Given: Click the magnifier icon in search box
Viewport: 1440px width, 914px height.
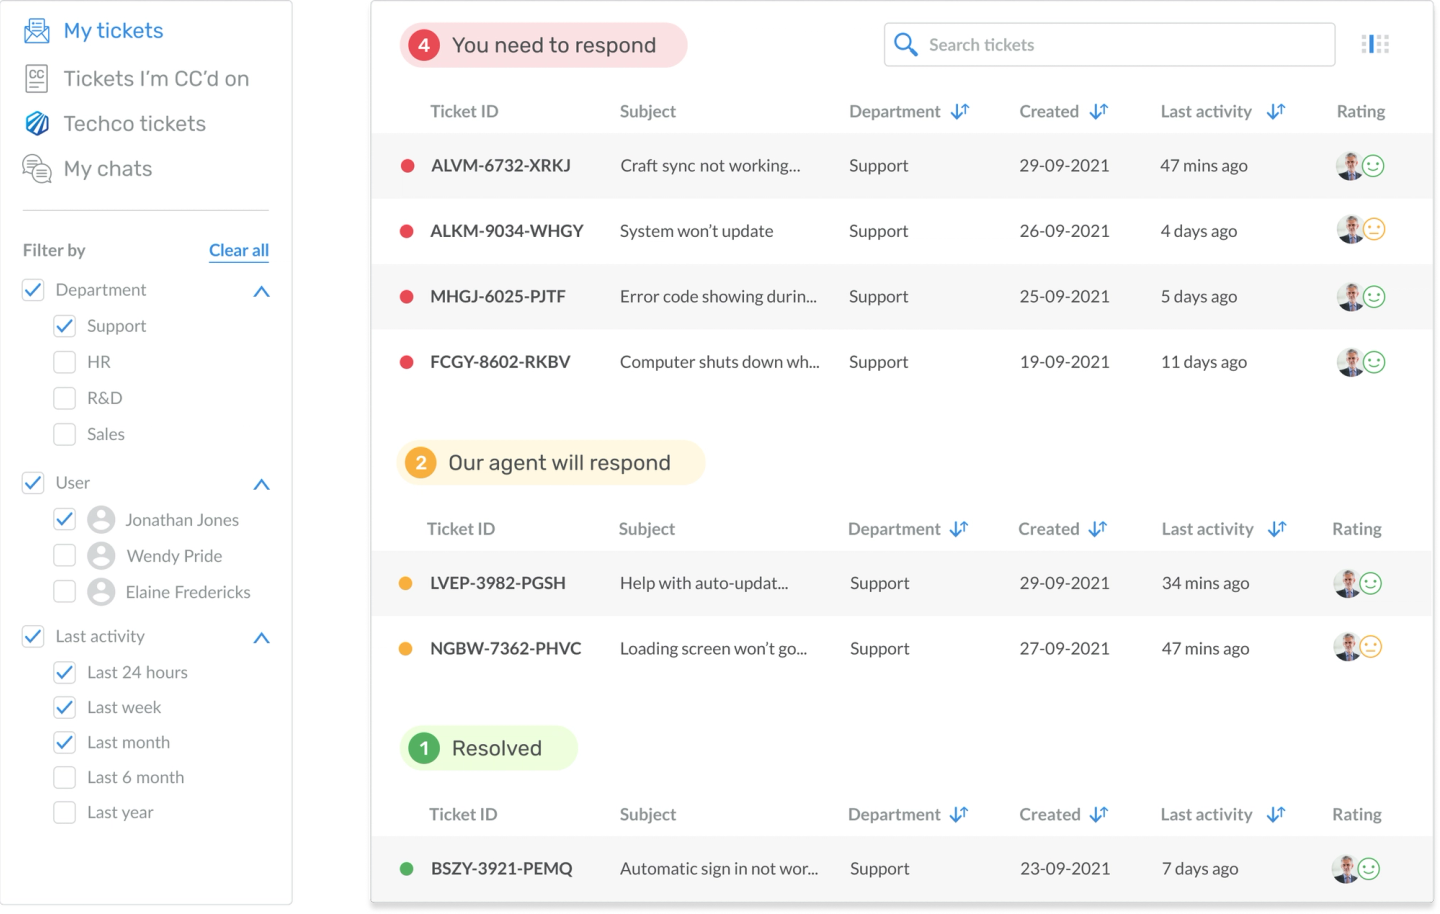Looking at the screenshot, I should [906, 45].
